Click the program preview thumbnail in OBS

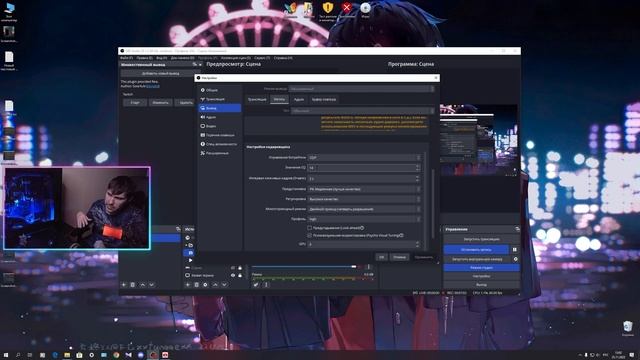tap(478, 140)
